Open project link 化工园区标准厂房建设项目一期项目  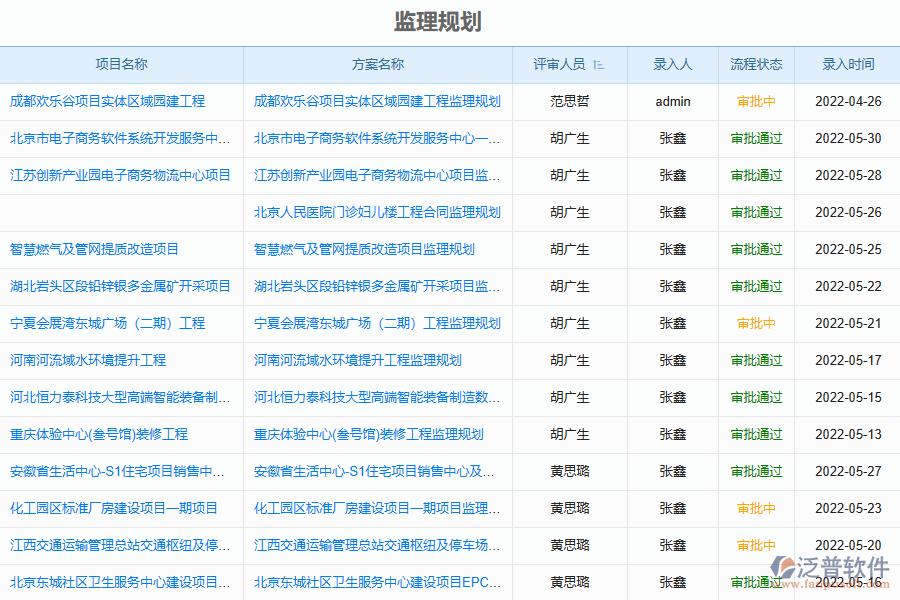click(114, 508)
